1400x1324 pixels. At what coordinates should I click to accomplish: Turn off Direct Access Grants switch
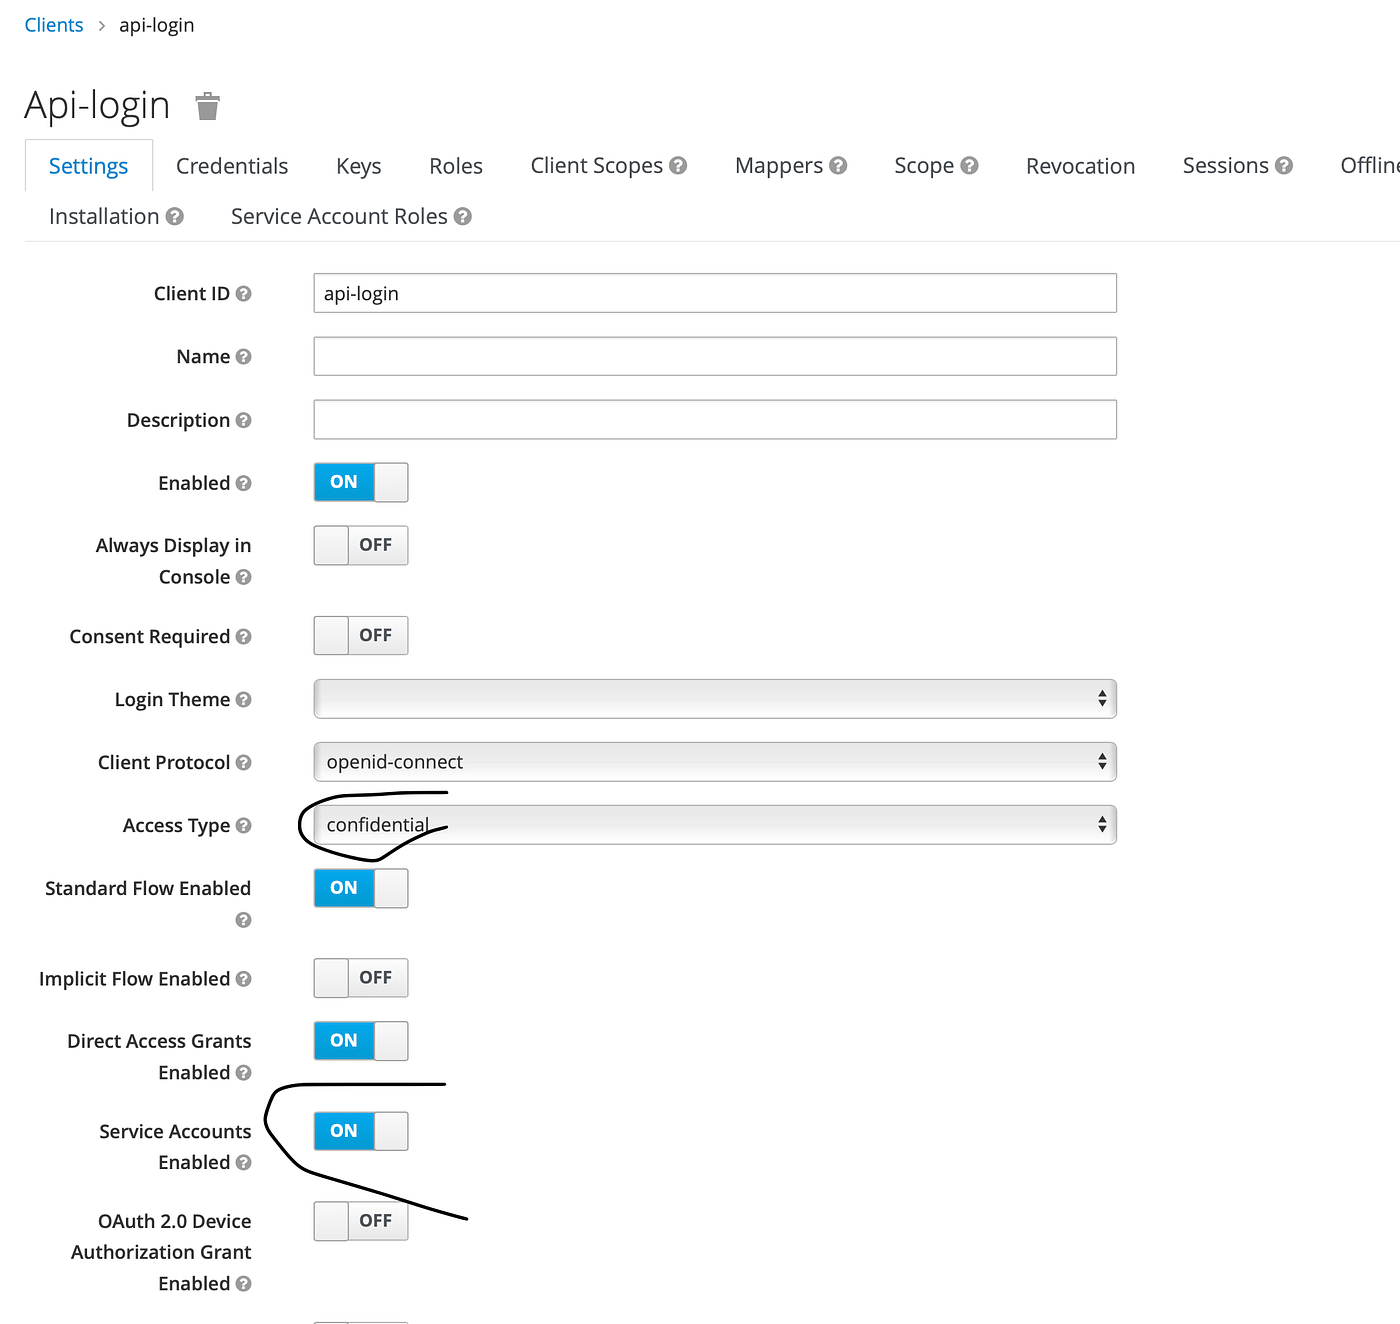point(361,1041)
